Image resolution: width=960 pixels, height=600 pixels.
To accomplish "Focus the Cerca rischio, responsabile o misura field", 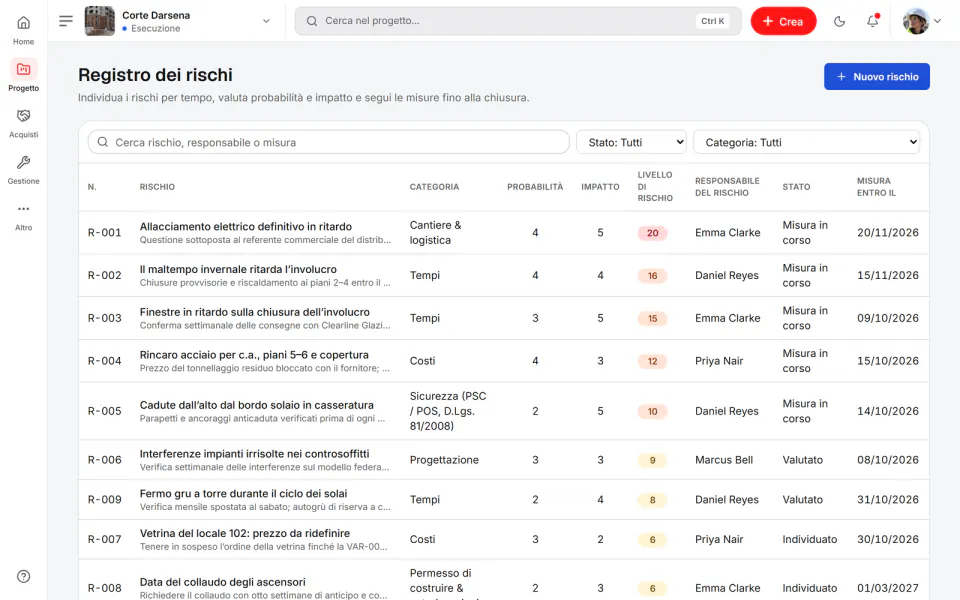I will tap(329, 142).
